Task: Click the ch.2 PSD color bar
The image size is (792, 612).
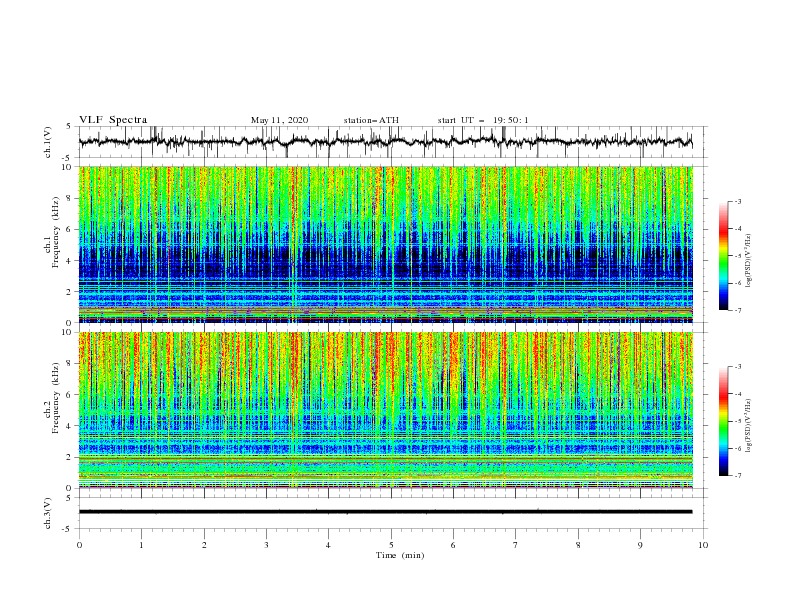Action: pos(723,421)
